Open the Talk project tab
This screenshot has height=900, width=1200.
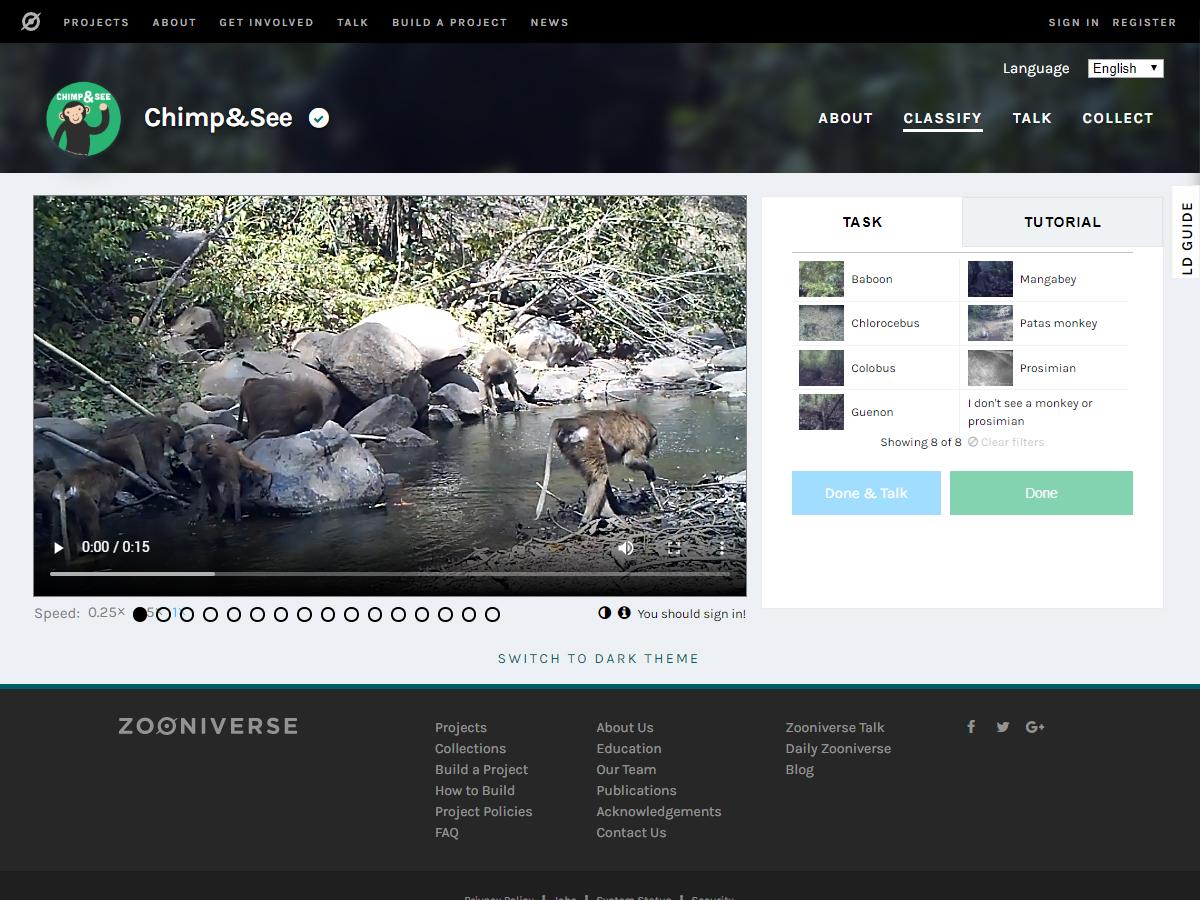[1032, 118]
